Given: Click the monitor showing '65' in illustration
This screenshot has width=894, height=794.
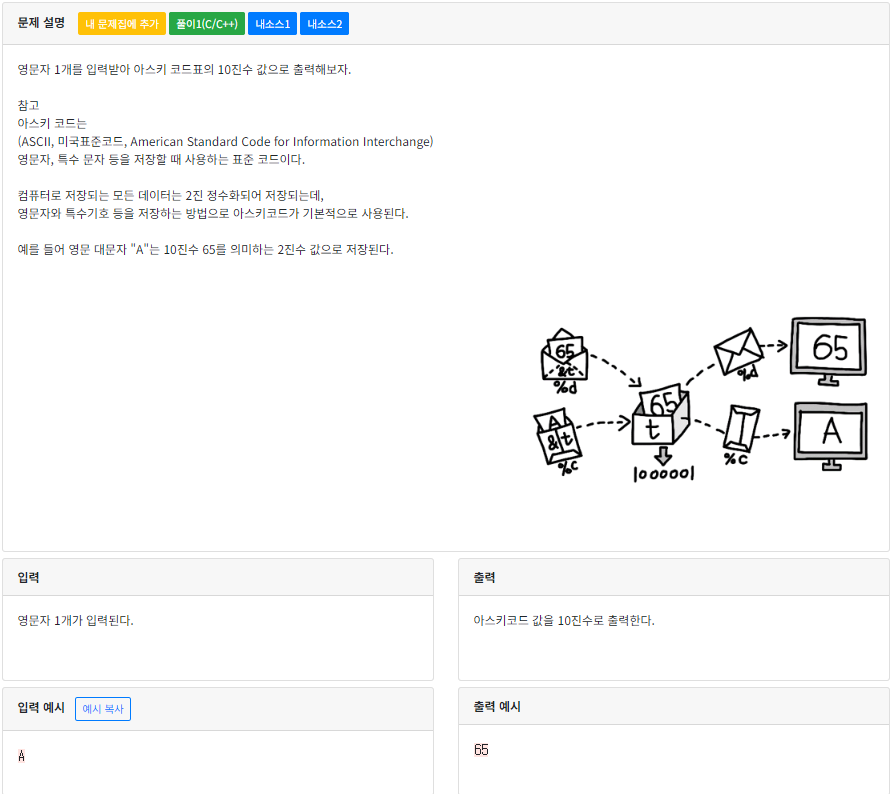Looking at the screenshot, I should point(829,348).
